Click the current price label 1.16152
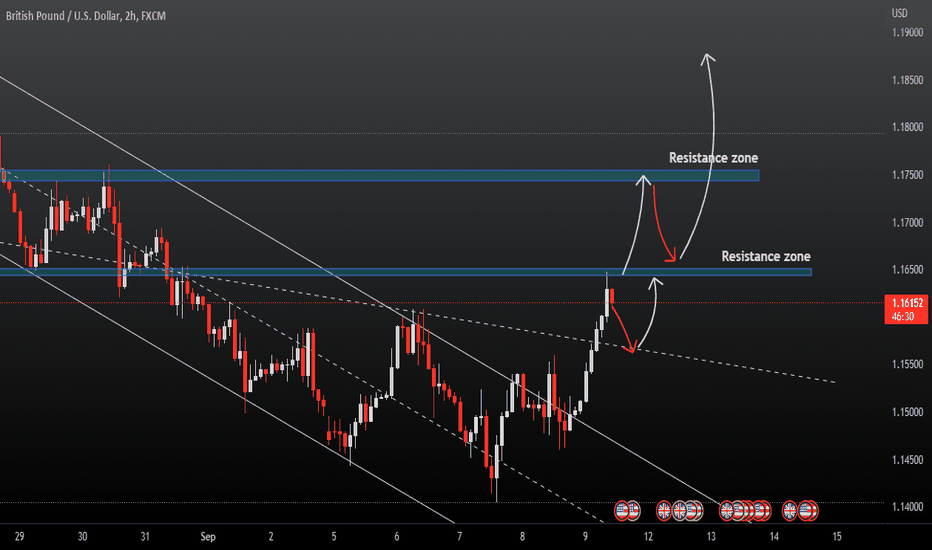 click(x=906, y=303)
